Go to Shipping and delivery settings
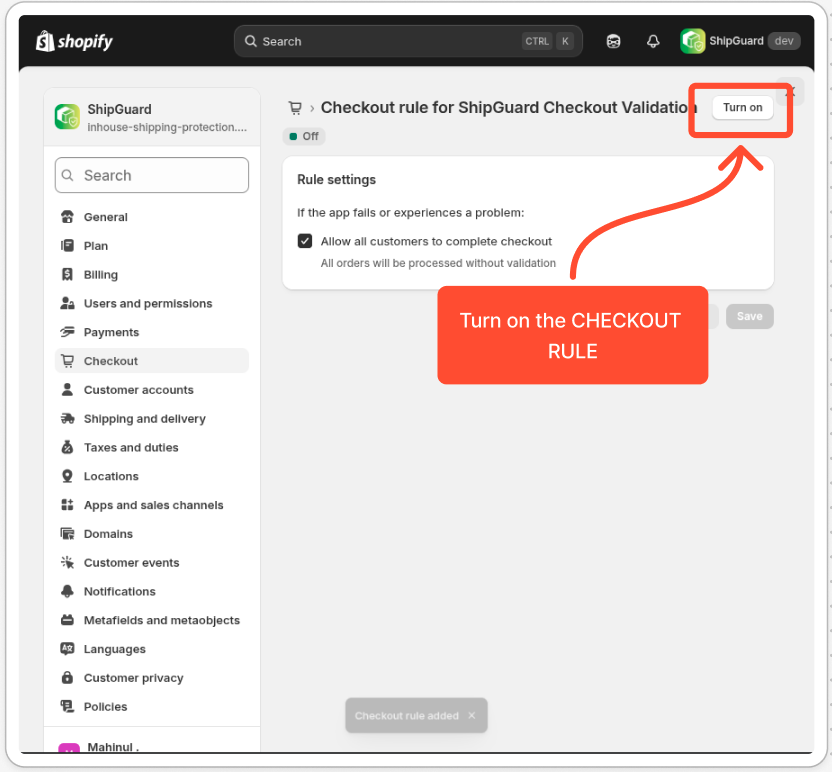 pos(144,419)
